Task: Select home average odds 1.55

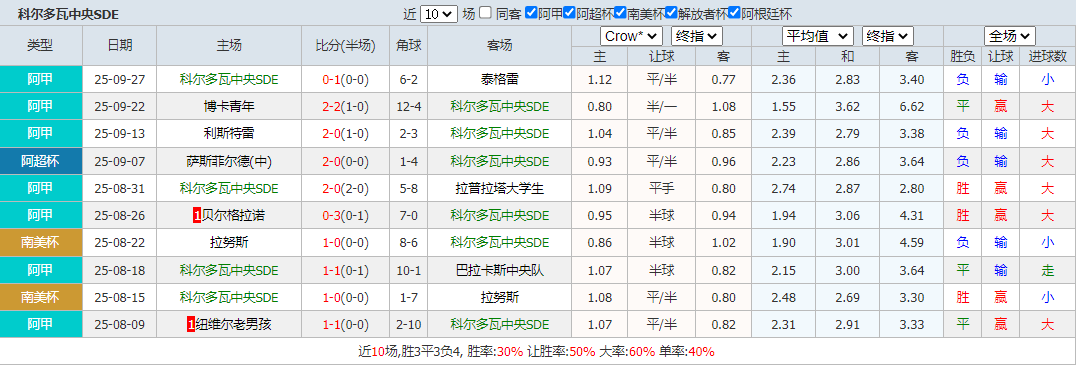Action: pos(784,107)
